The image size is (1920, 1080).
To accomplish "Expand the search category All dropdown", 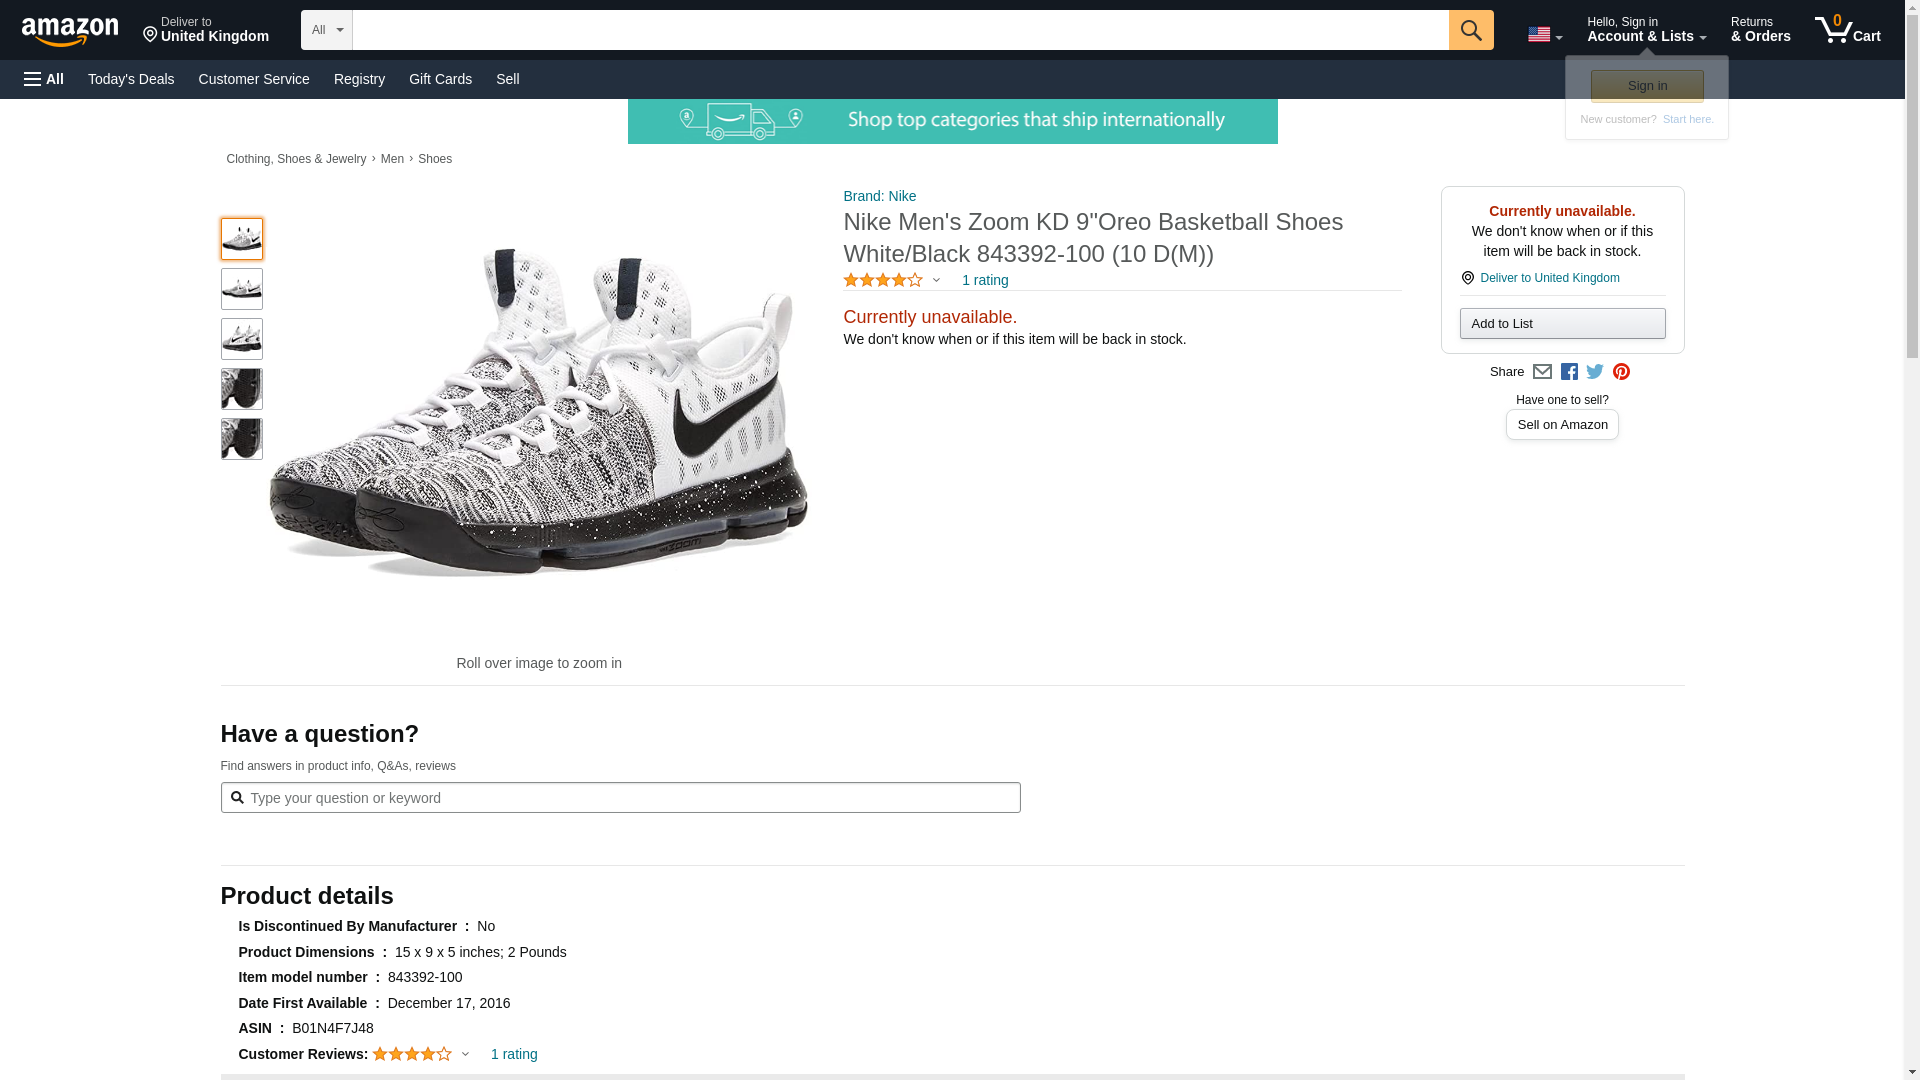I will [x=327, y=30].
